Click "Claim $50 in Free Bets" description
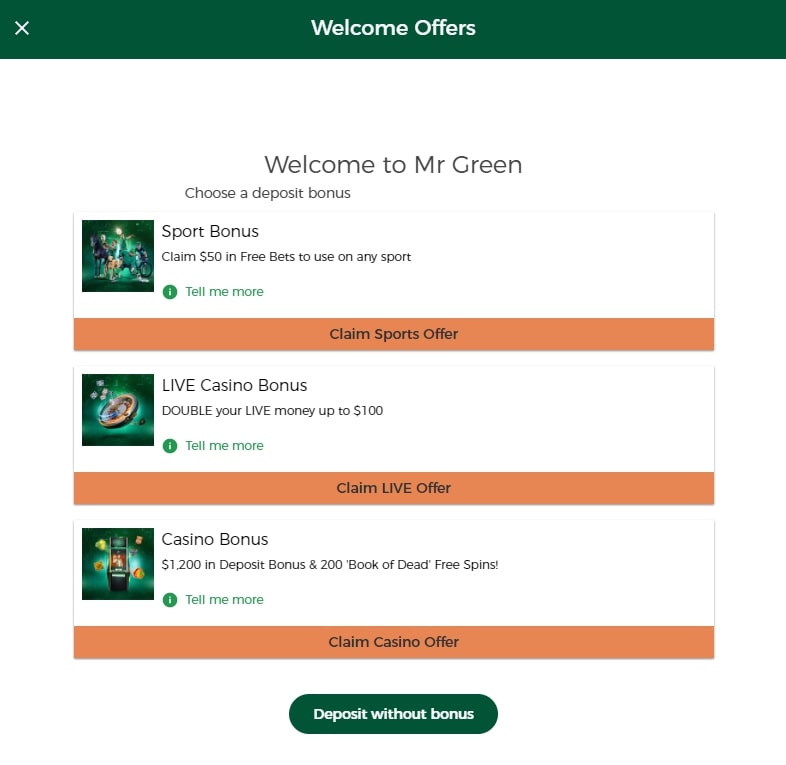 pyautogui.click(x=286, y=257)
